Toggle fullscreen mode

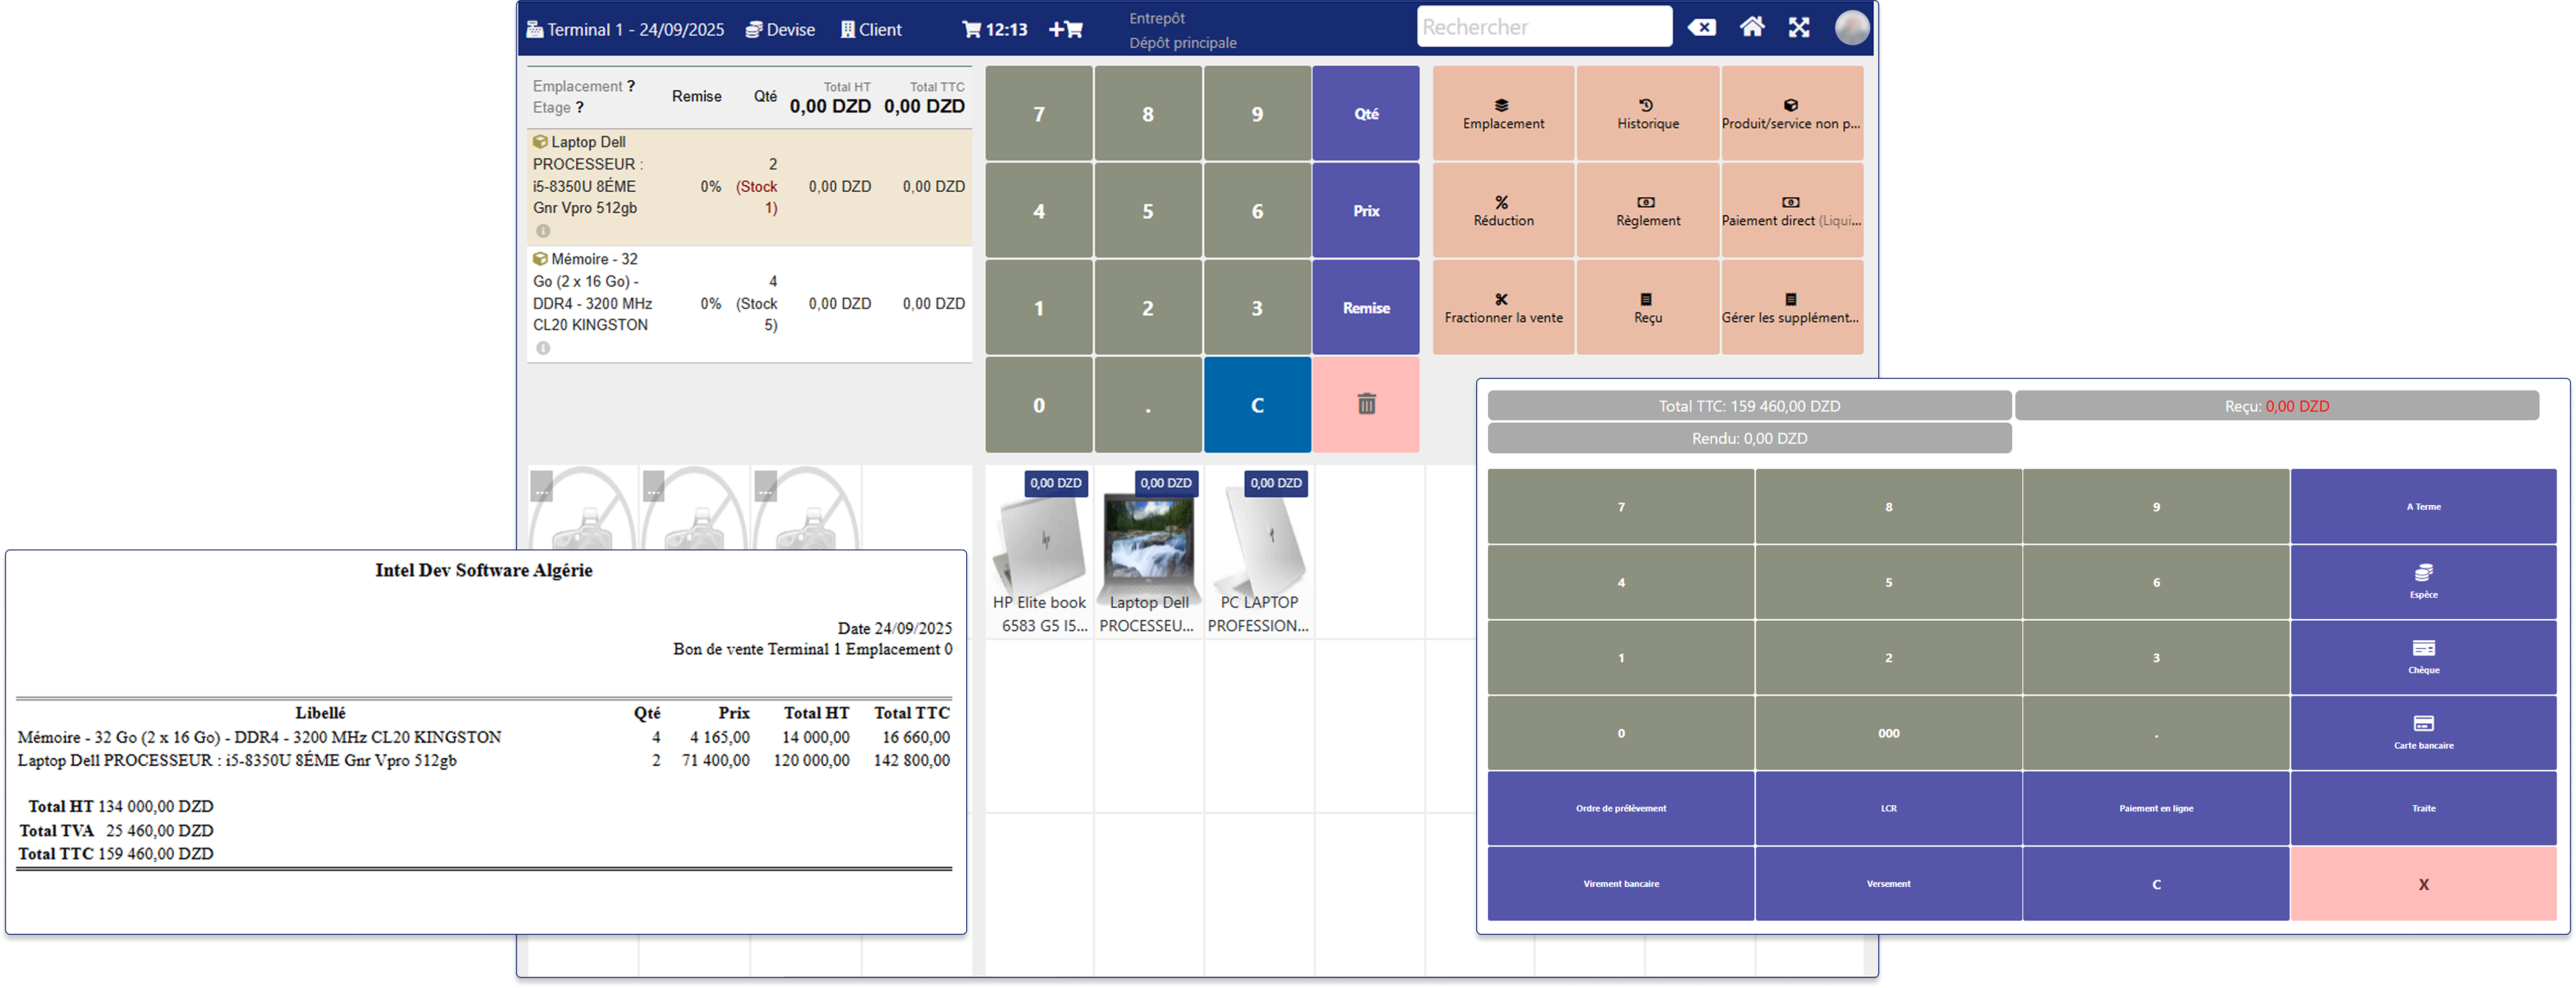pyautogui.click(x=1799, y=28)
